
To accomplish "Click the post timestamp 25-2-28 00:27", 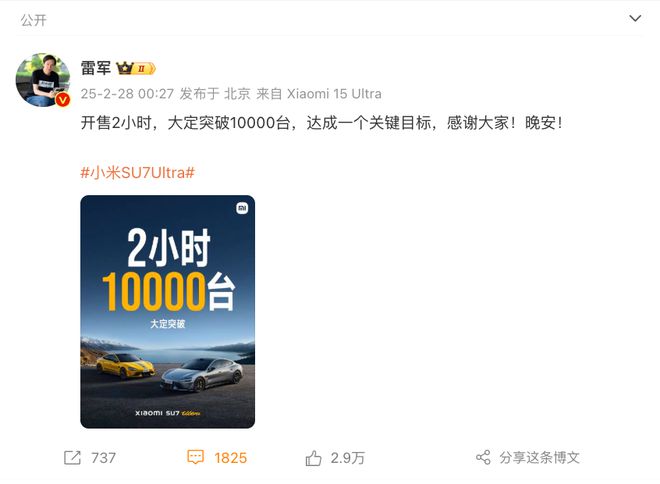I will (127, 93).
